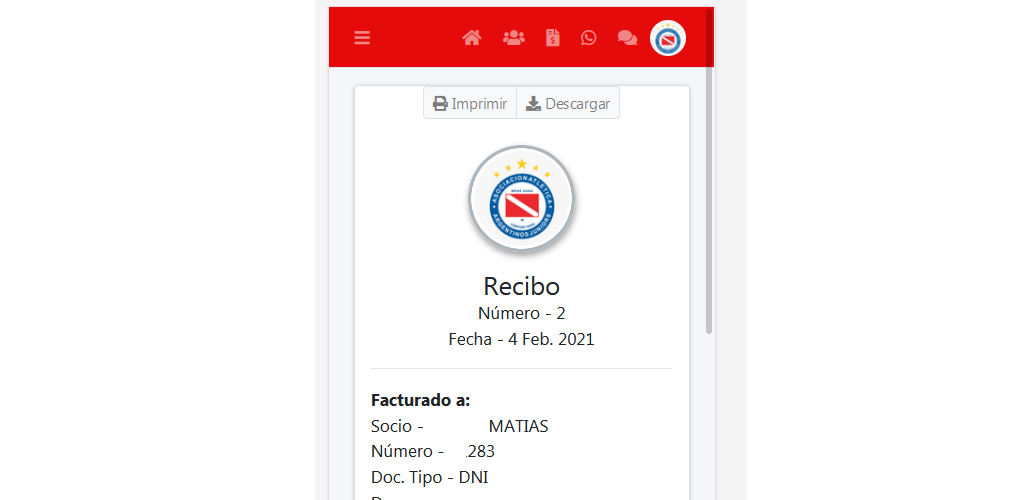Image resolution: width=1024 pixels, height=500 pixels.
Task: Open the hamburger menu icon
Action: pyautogui.click(x=362, y=38)
